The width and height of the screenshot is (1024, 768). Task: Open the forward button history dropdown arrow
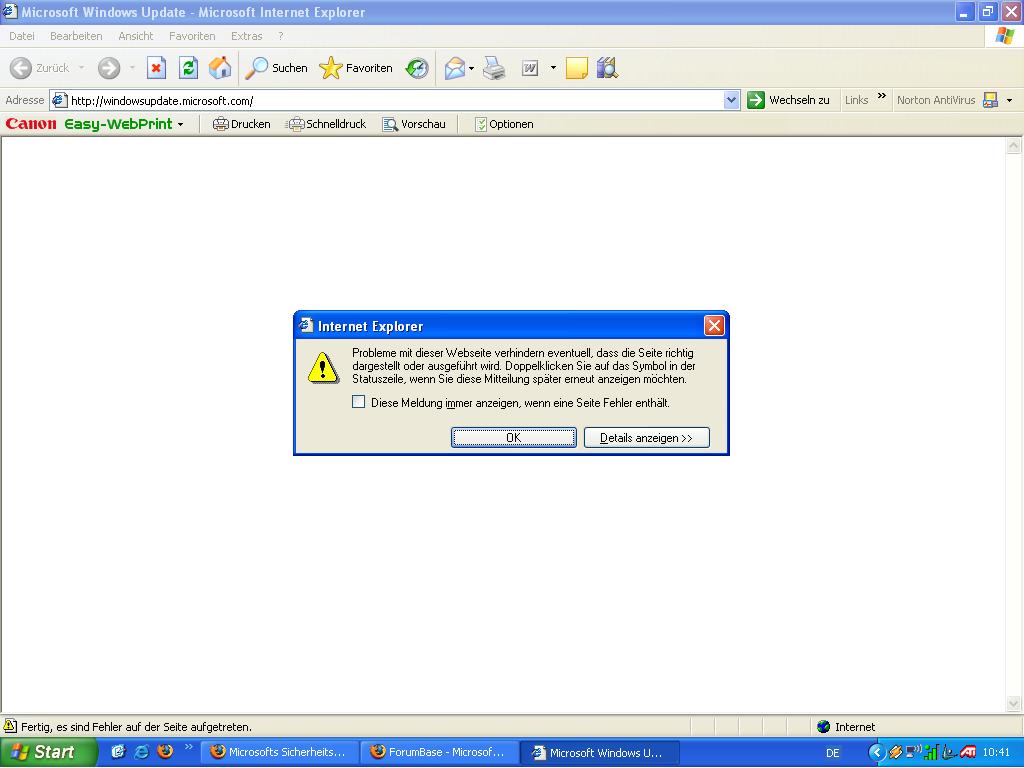point(132,68)
